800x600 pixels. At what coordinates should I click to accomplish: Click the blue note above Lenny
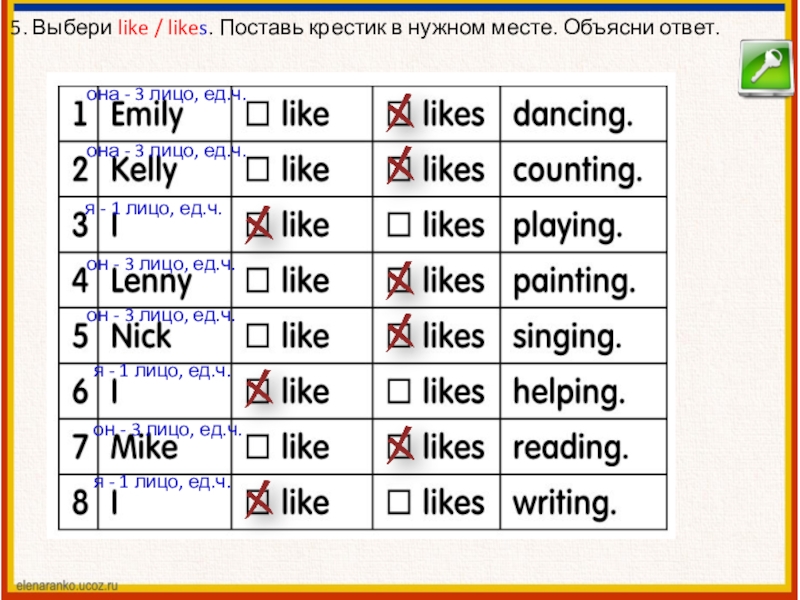161,264
